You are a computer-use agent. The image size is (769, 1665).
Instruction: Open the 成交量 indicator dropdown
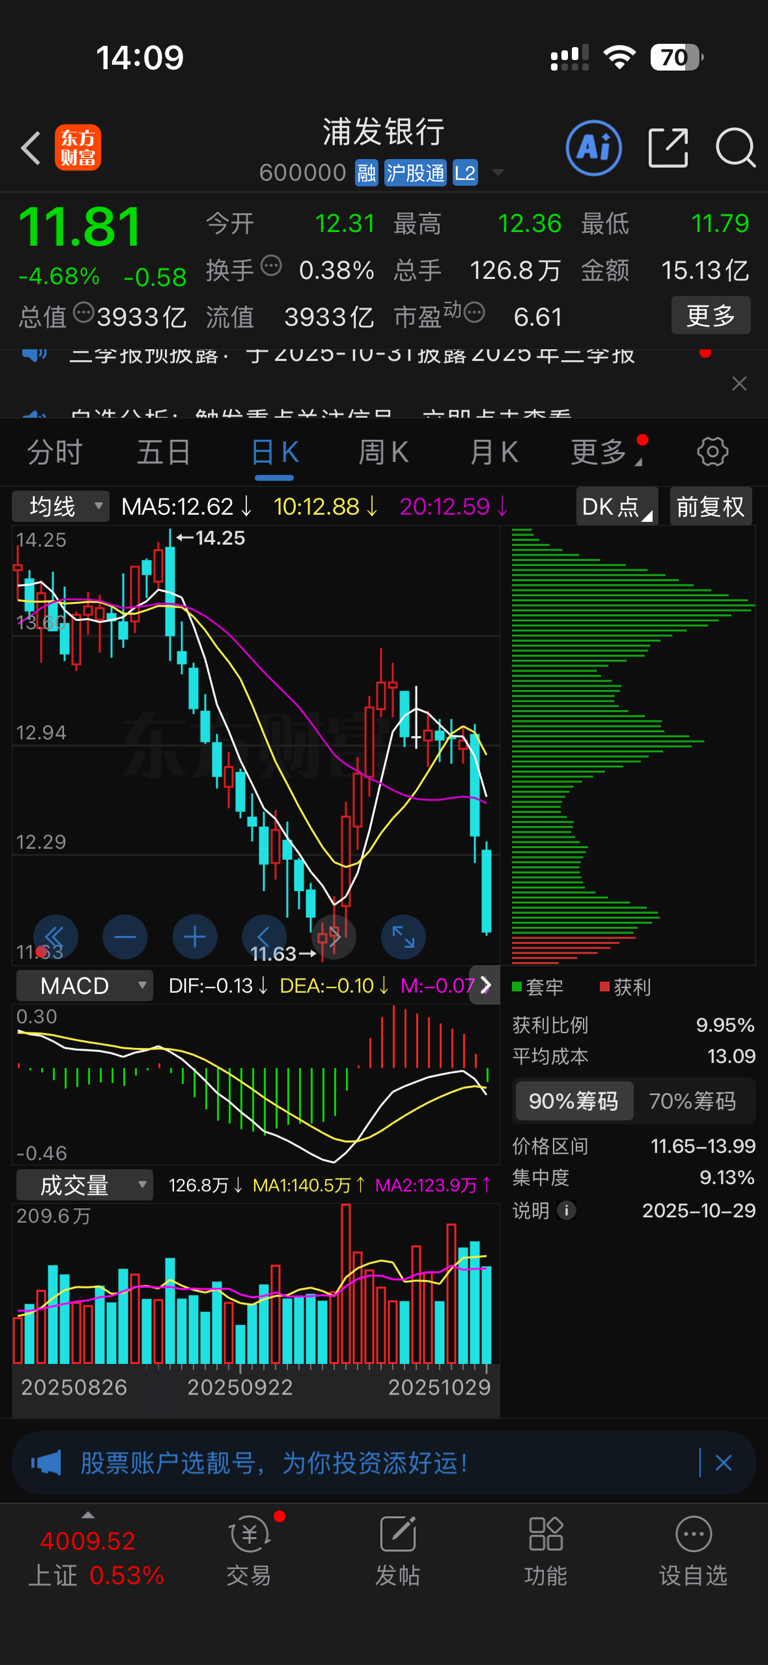(84, 1185)
